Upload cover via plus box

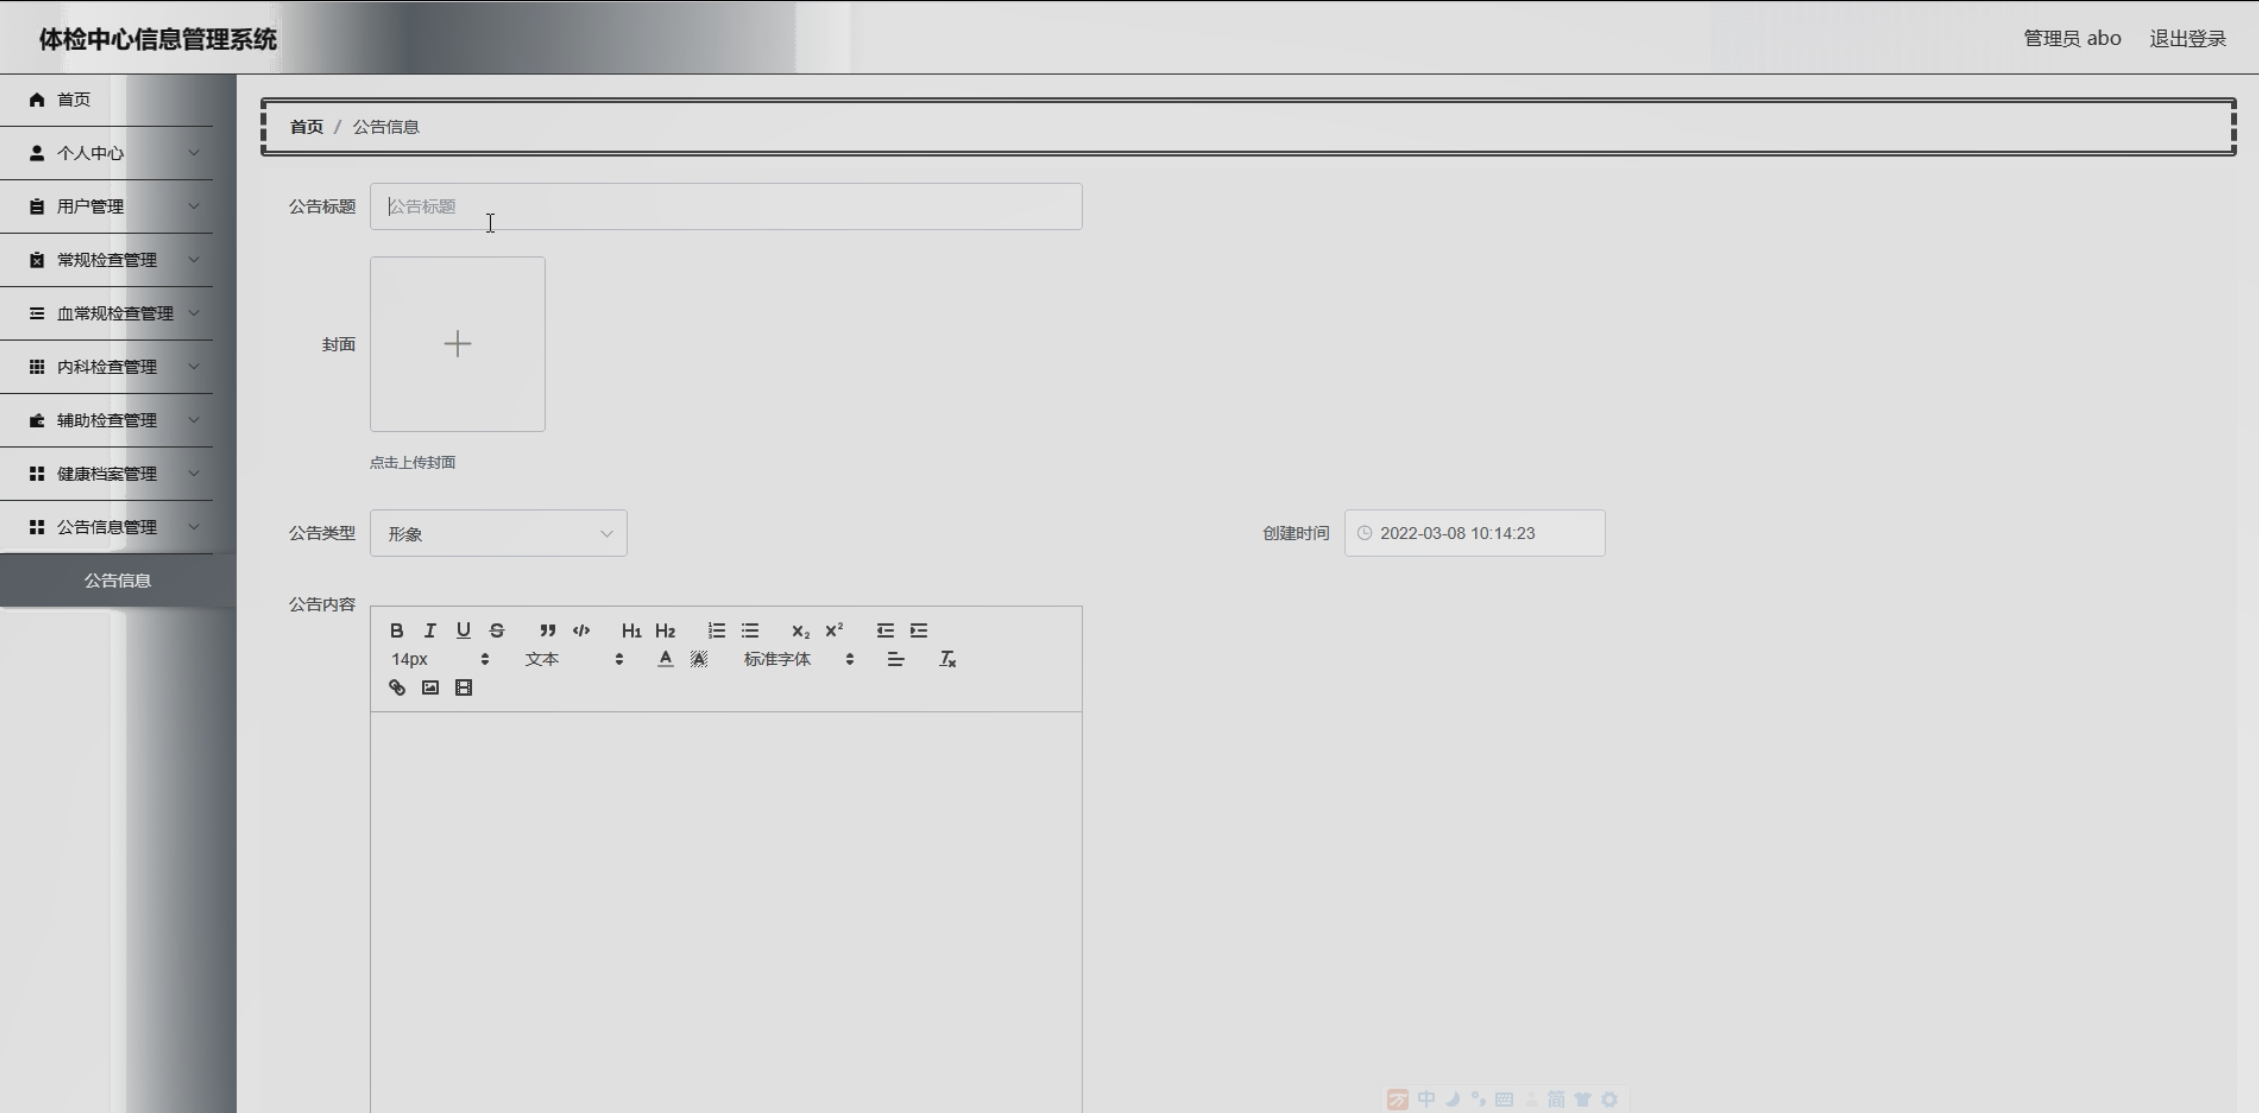pos(458,344)
